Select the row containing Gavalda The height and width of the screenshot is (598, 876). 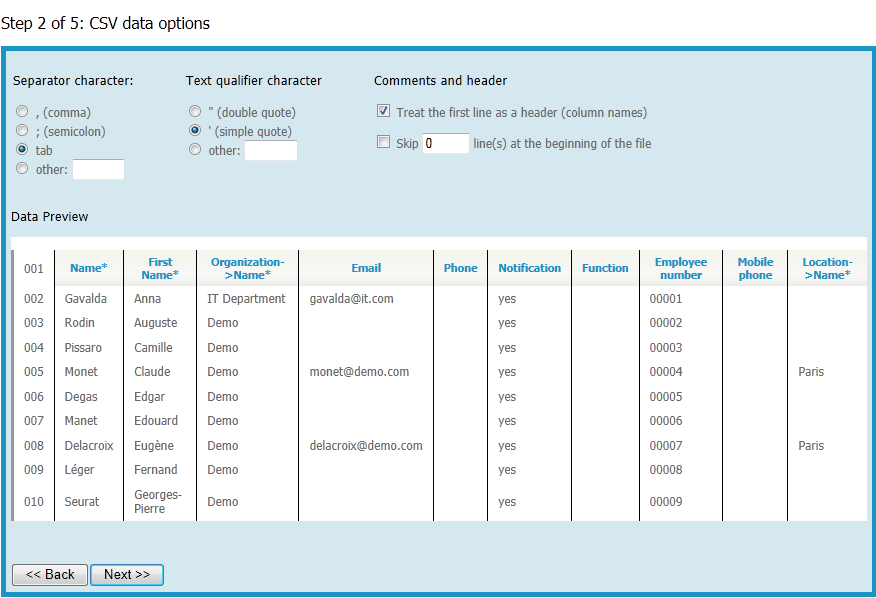click(x=86, y=298)
